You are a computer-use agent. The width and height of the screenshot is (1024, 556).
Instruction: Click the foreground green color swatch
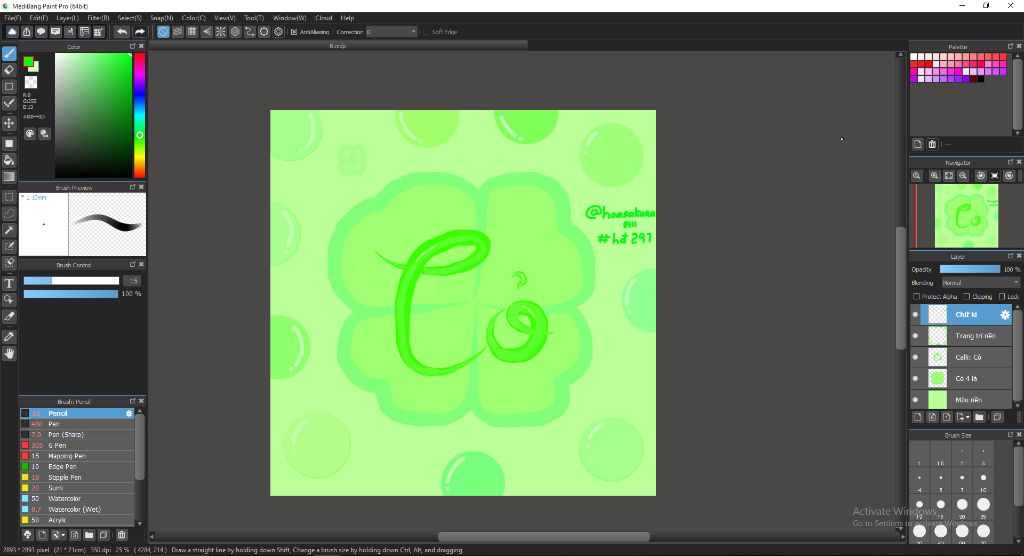coord(28,62)
